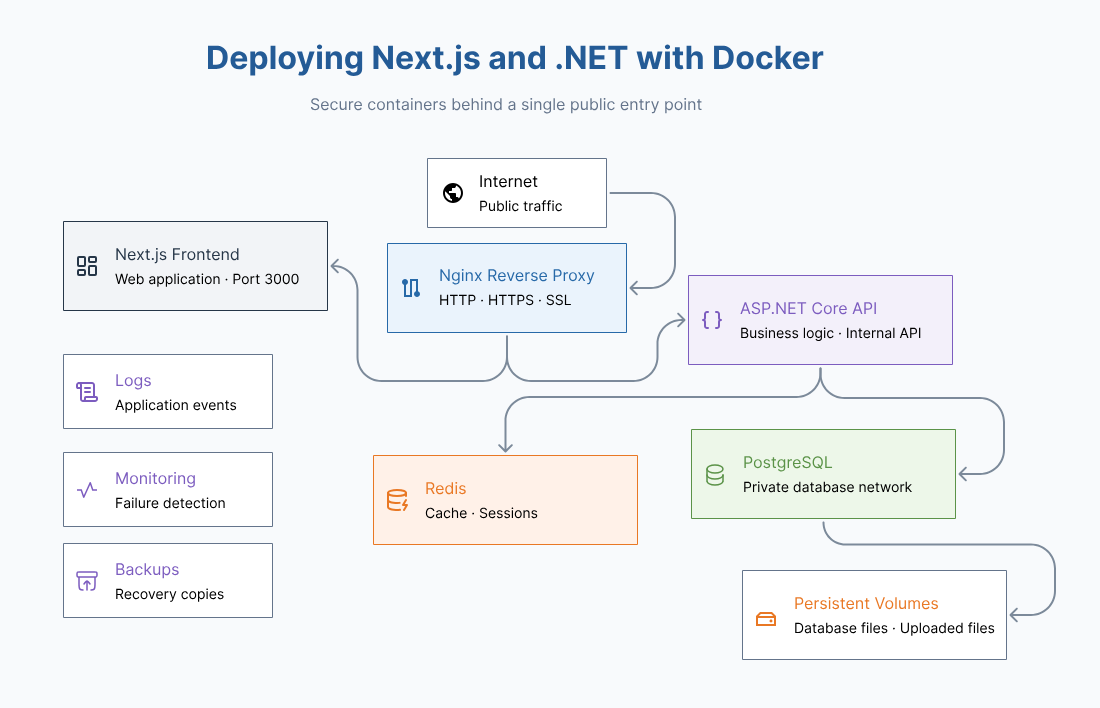Select the 'Cache · Sessions' text
The width and height of the screenshot is (1100, 708).
coord(481,514)
